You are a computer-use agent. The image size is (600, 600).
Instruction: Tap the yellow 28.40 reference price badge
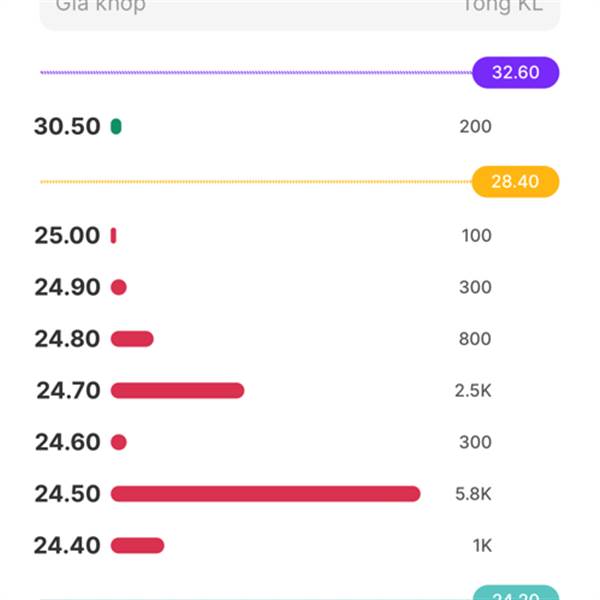[515, 182]
